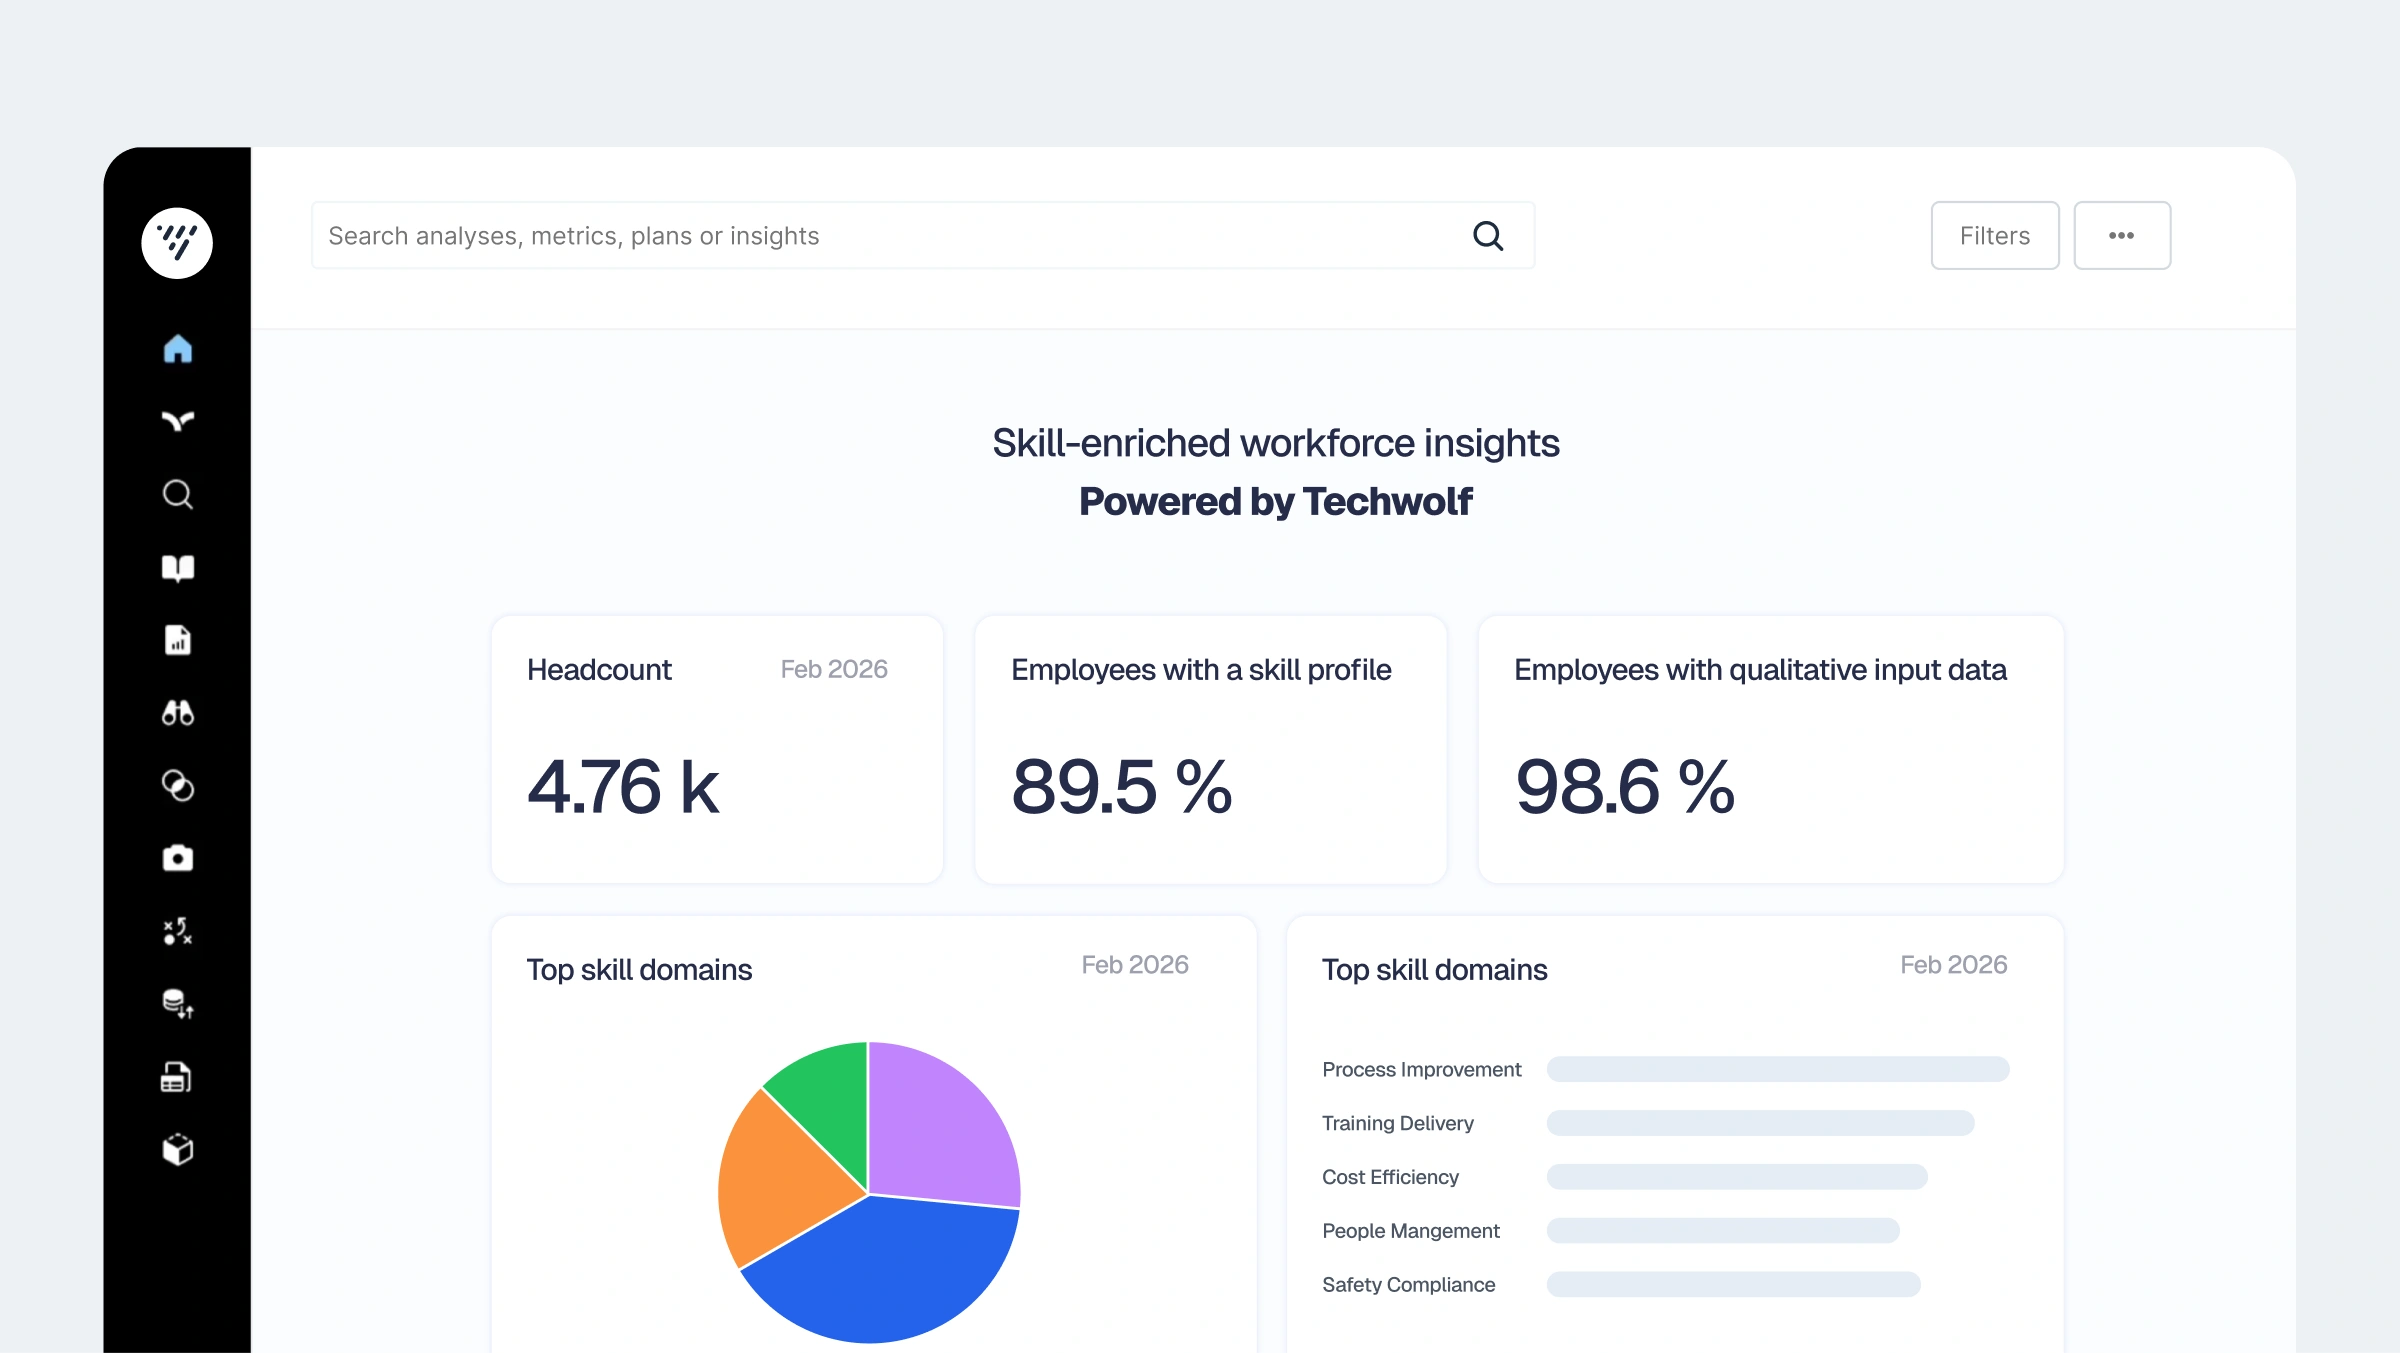Click the strategy playbook icon
2400x1353 pixels.
click(x=177, y=931)
